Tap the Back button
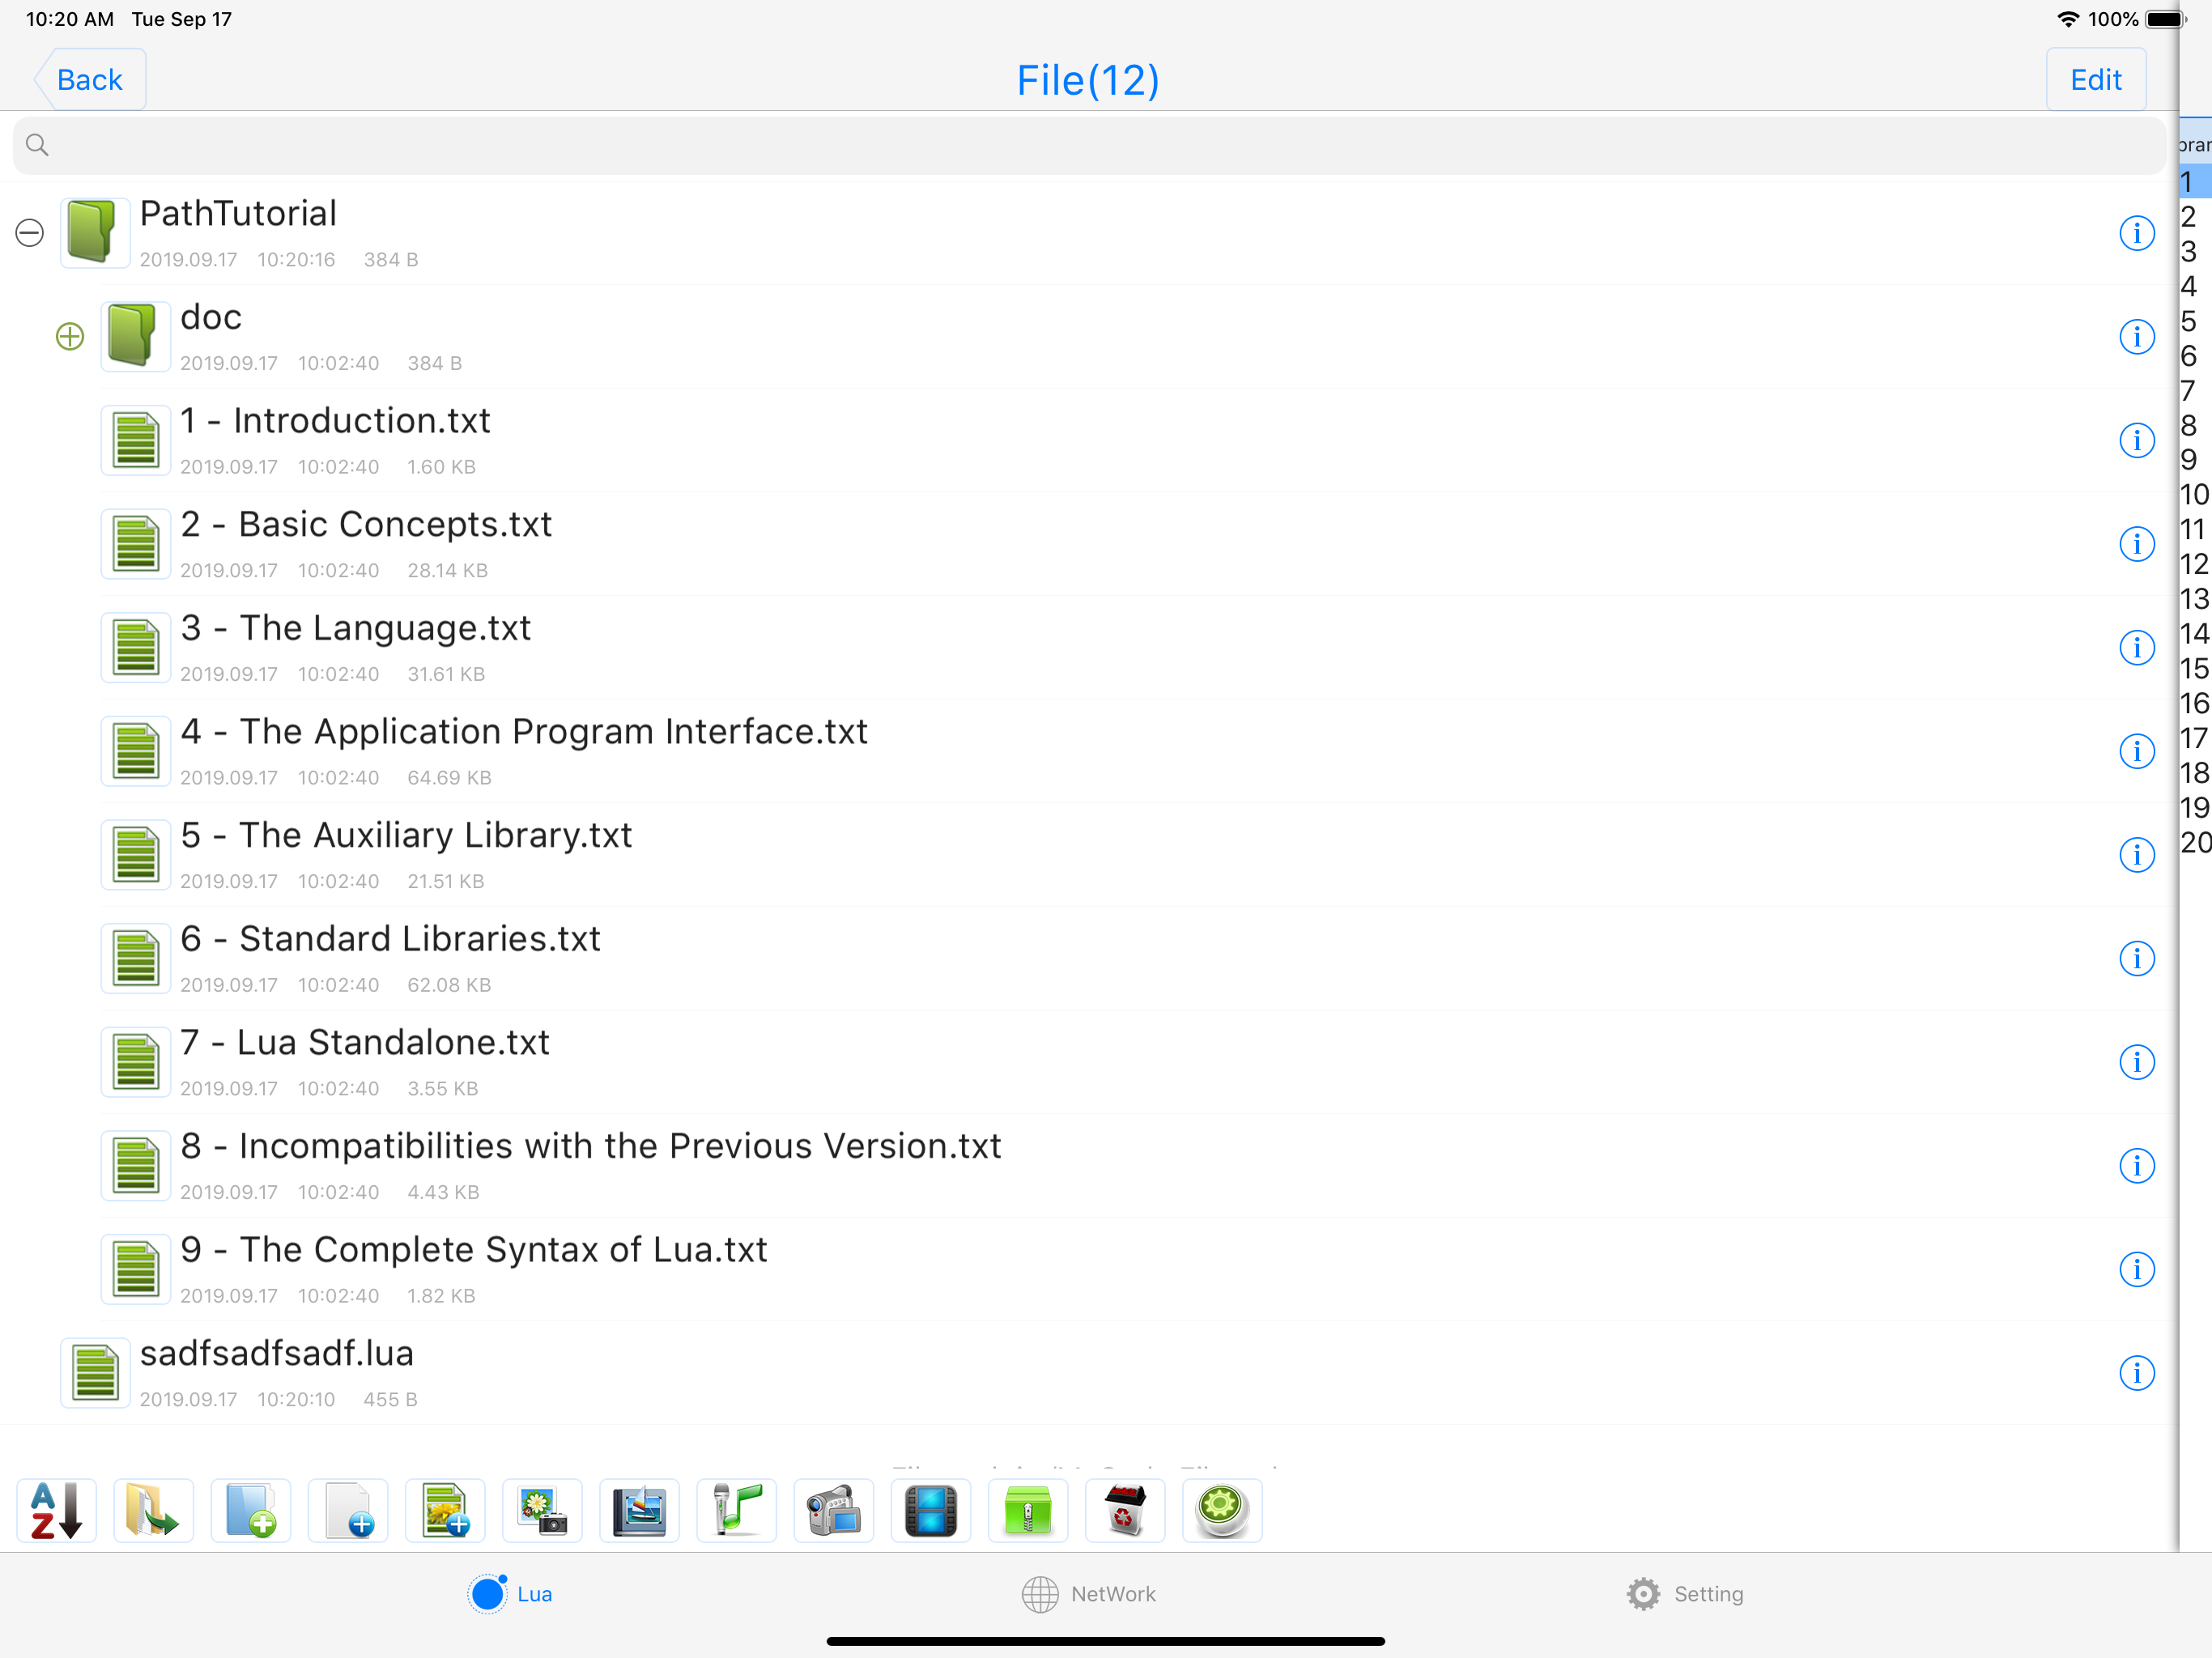 click(89, 80)
